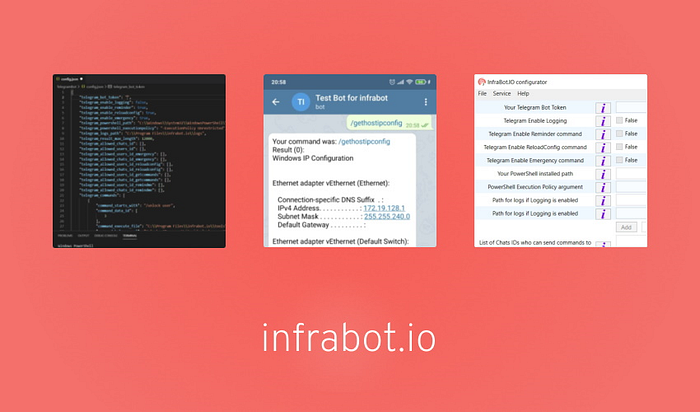Open the 255.255.240.0 subnet mask link
The width and height of the screenshot is (700, 412).
(387, 216)
